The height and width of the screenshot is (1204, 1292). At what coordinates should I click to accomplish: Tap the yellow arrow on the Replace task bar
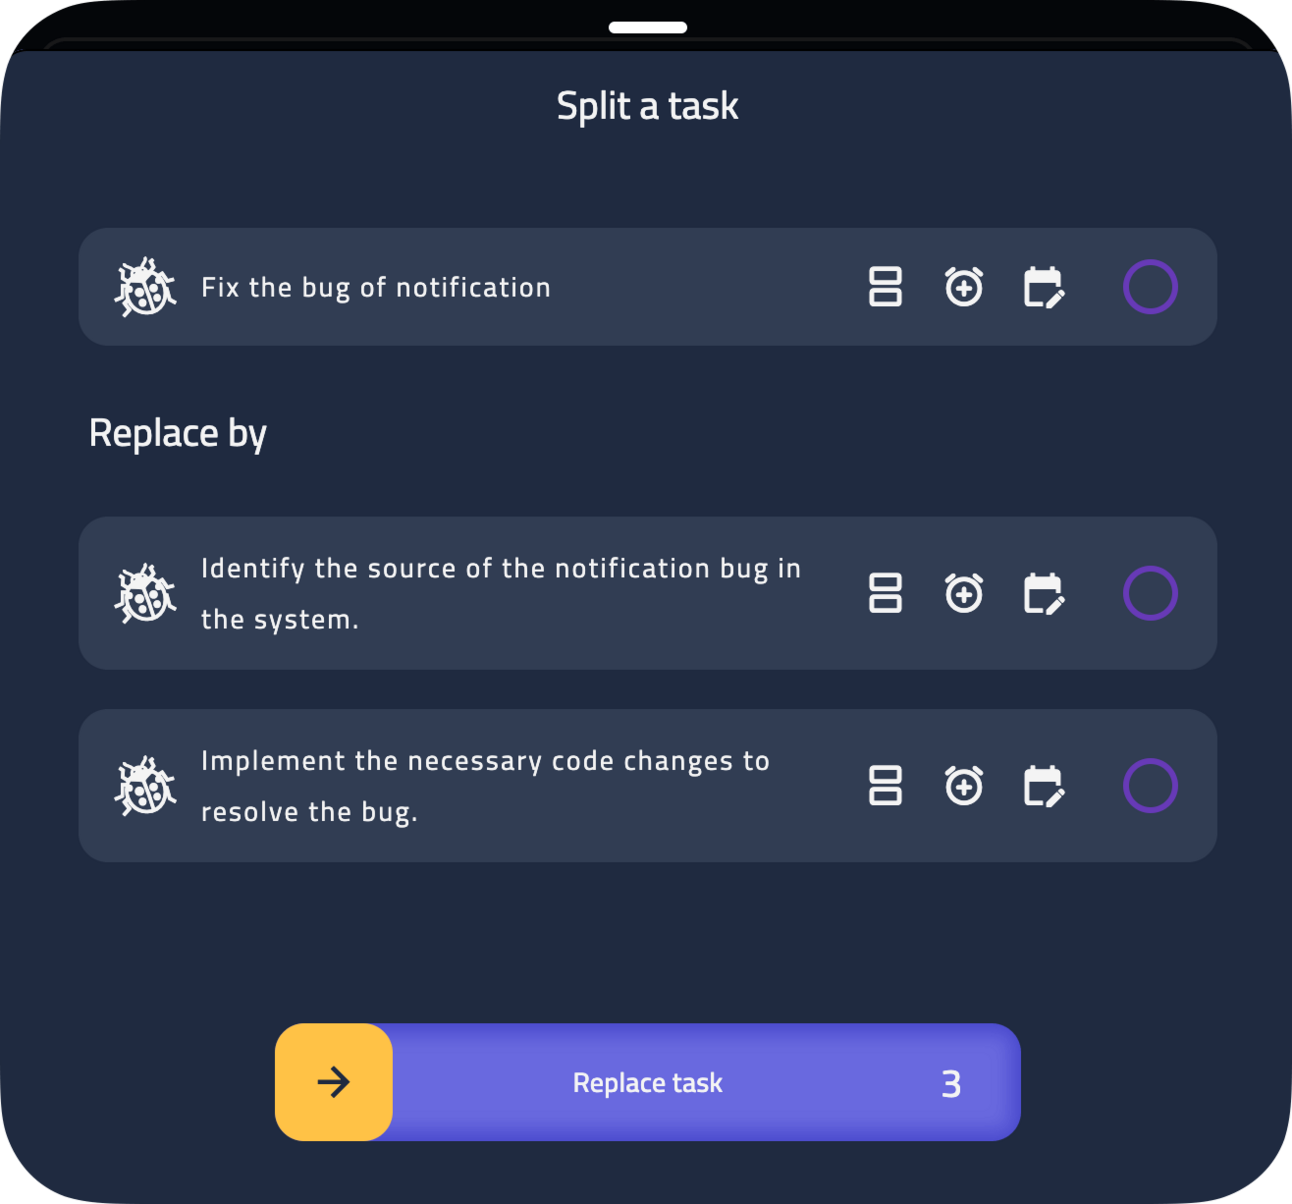[x=334, y=1081]
